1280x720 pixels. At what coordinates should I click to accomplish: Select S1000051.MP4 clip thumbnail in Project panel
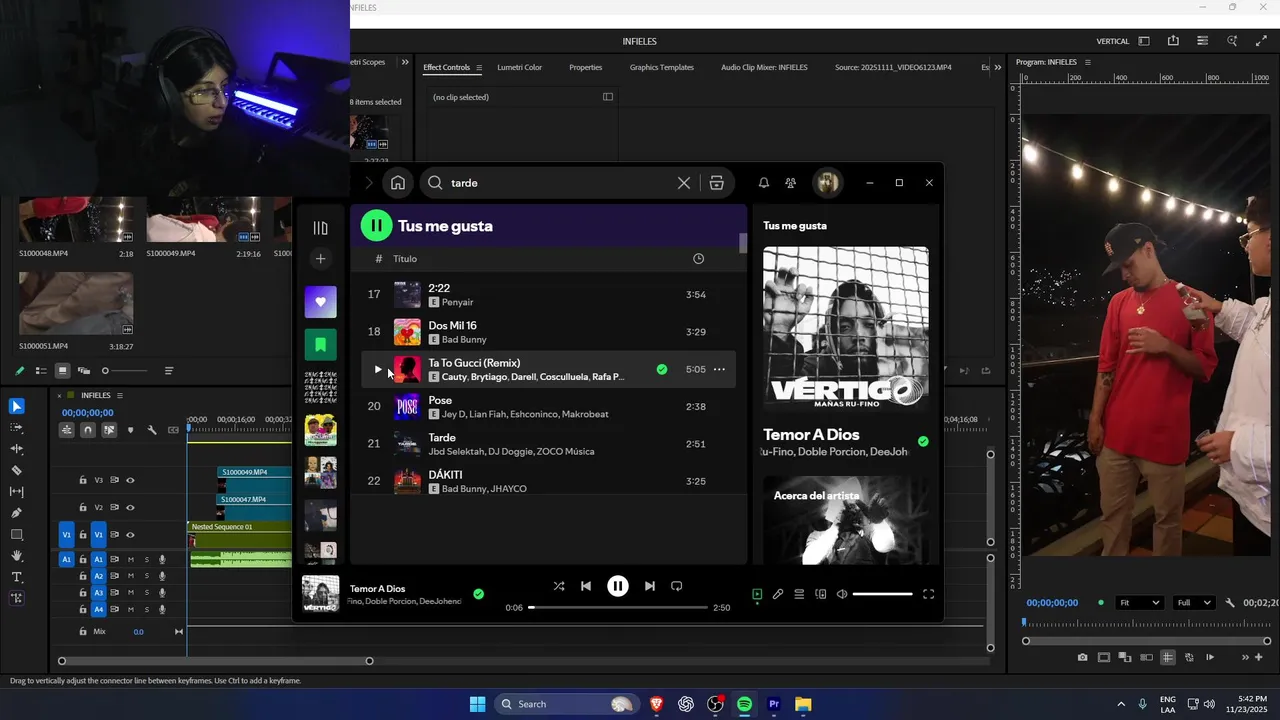(x=76, y=305)
